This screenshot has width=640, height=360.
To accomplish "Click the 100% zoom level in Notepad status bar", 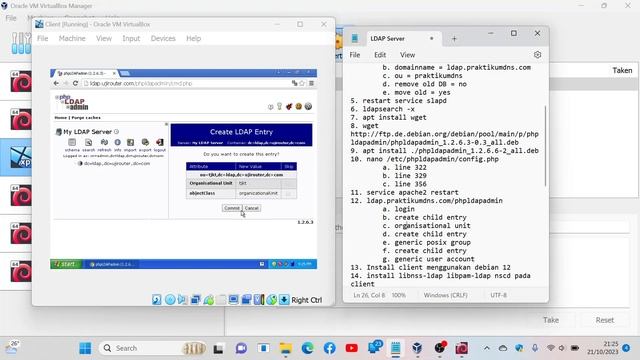I will coord(398,295).
